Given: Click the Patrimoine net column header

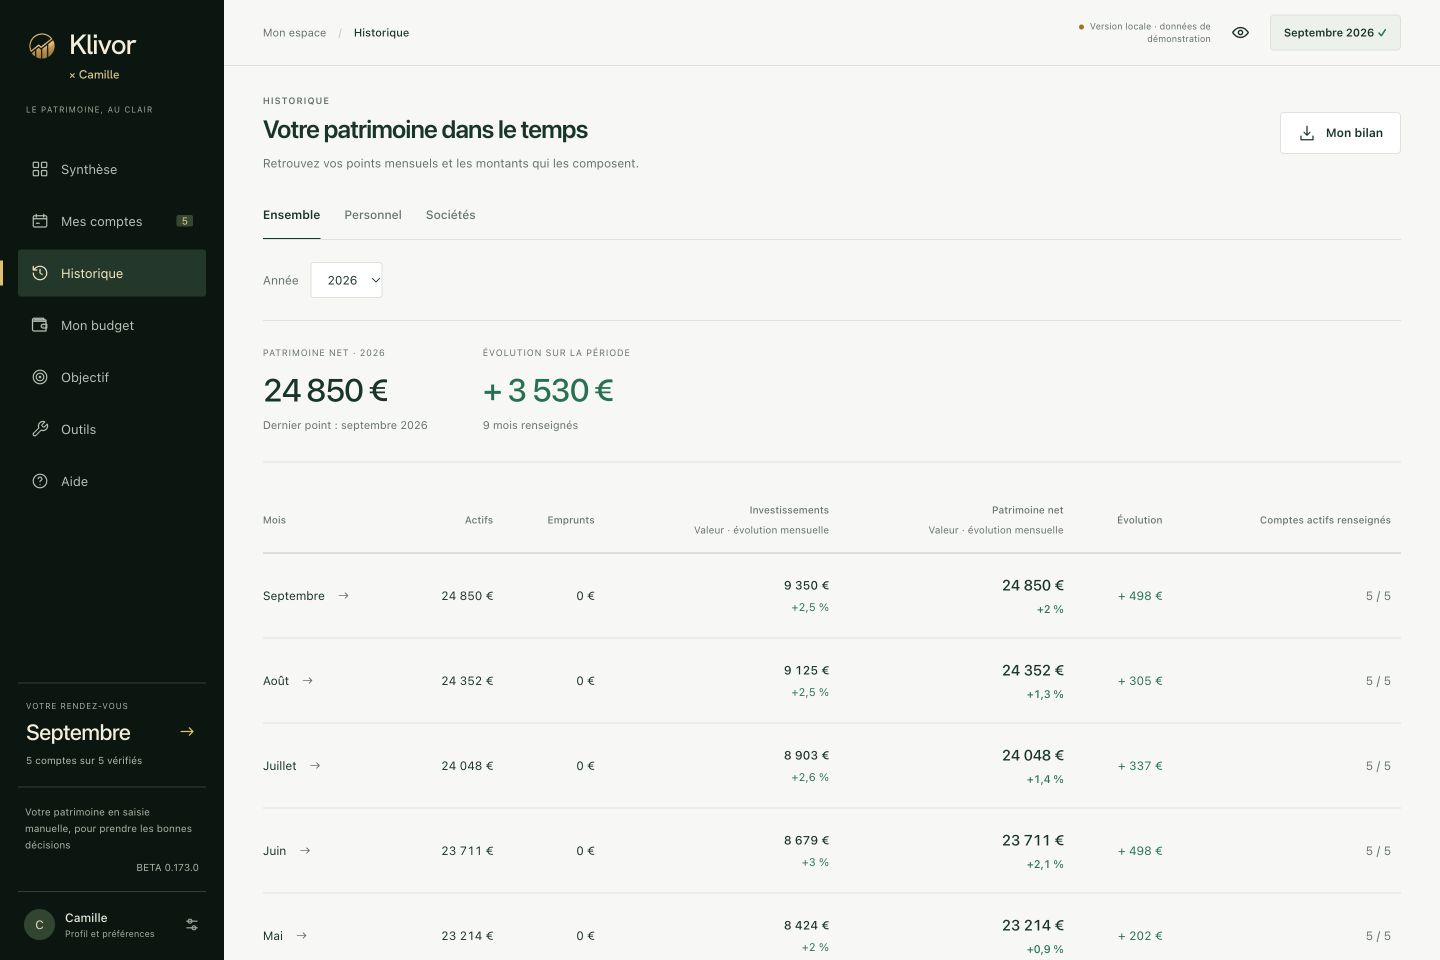Looking at the screenshot, I should tap(1027, 510).
